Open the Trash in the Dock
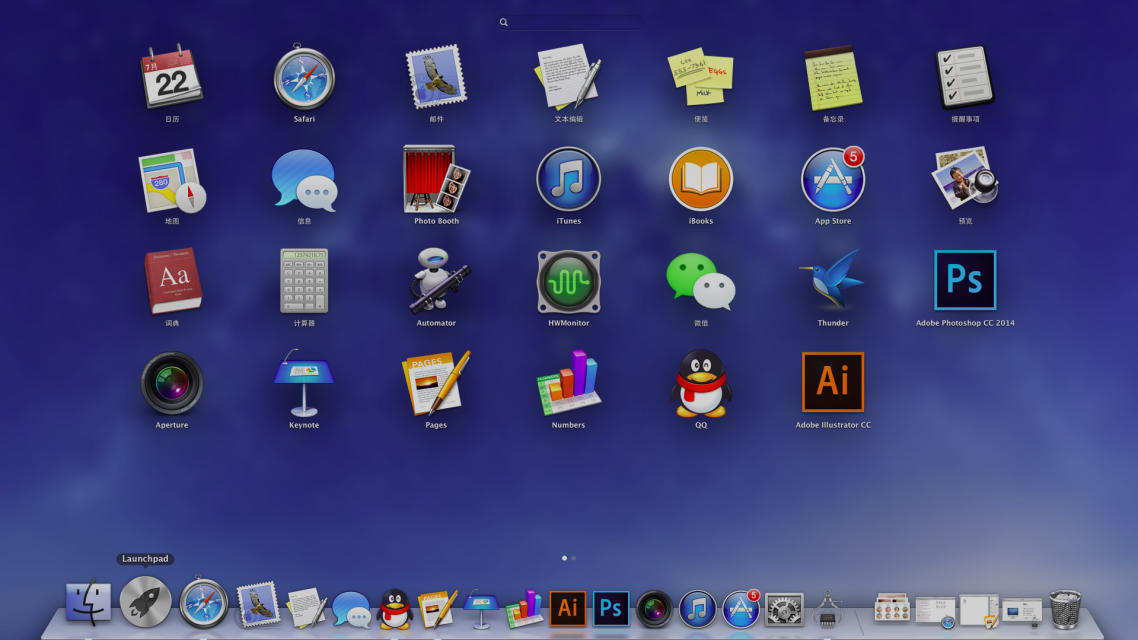This screenshot has width=1138, height=640. [1065, 609]
